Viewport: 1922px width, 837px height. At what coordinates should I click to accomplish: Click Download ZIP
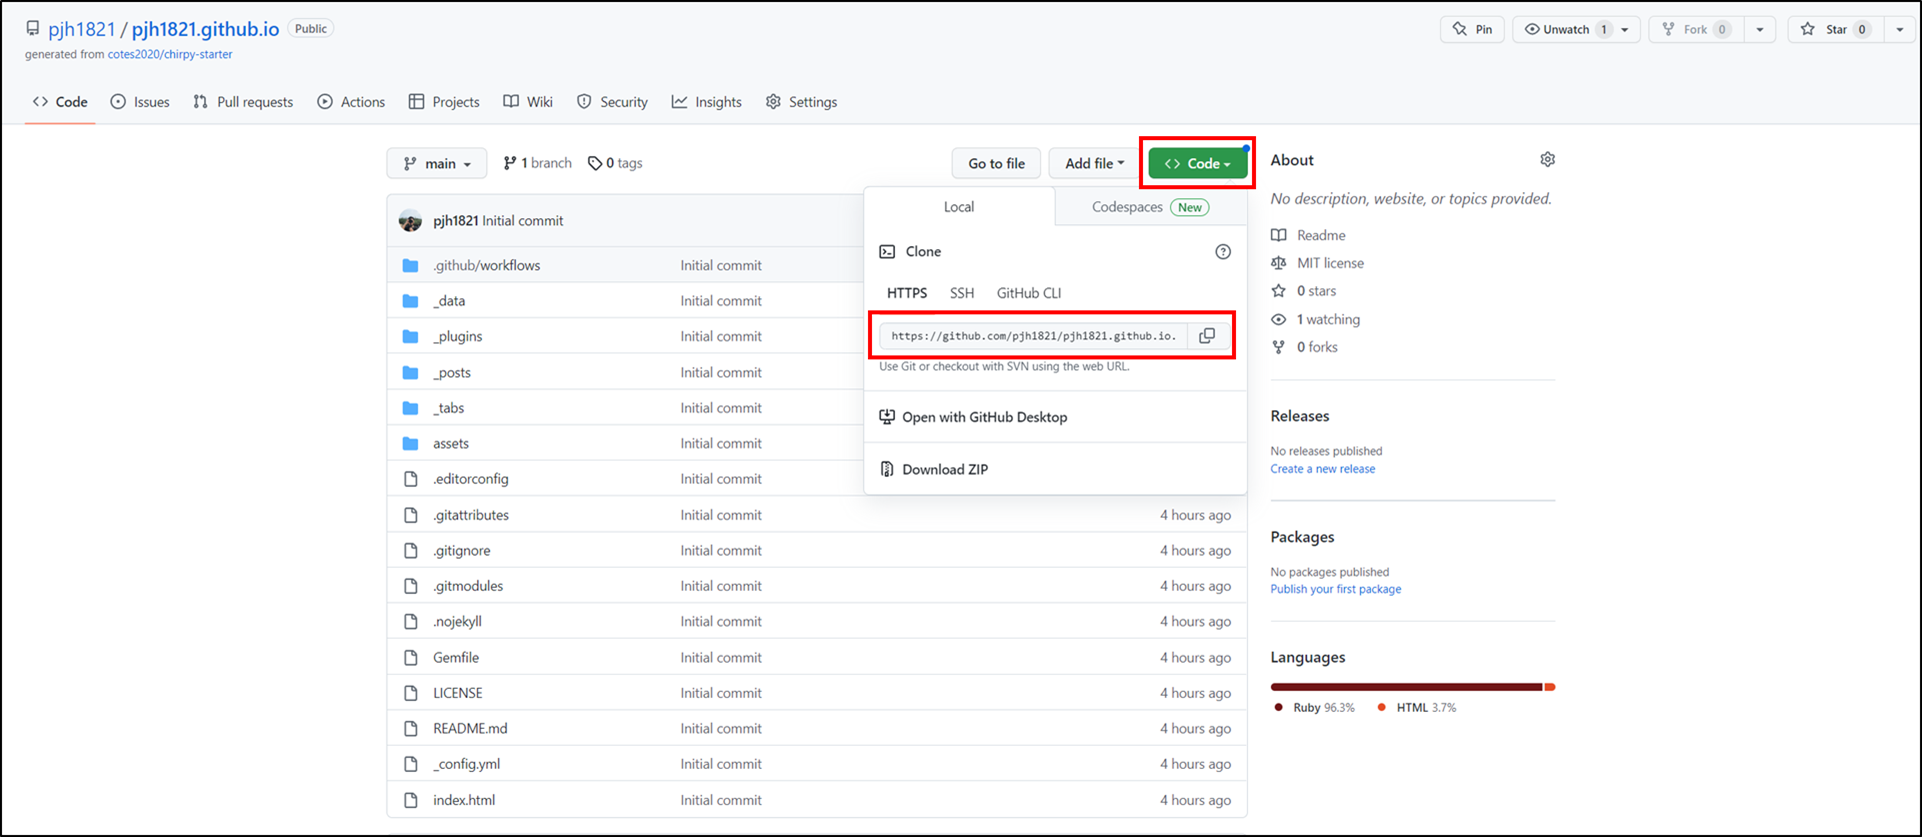pos(945,469)
